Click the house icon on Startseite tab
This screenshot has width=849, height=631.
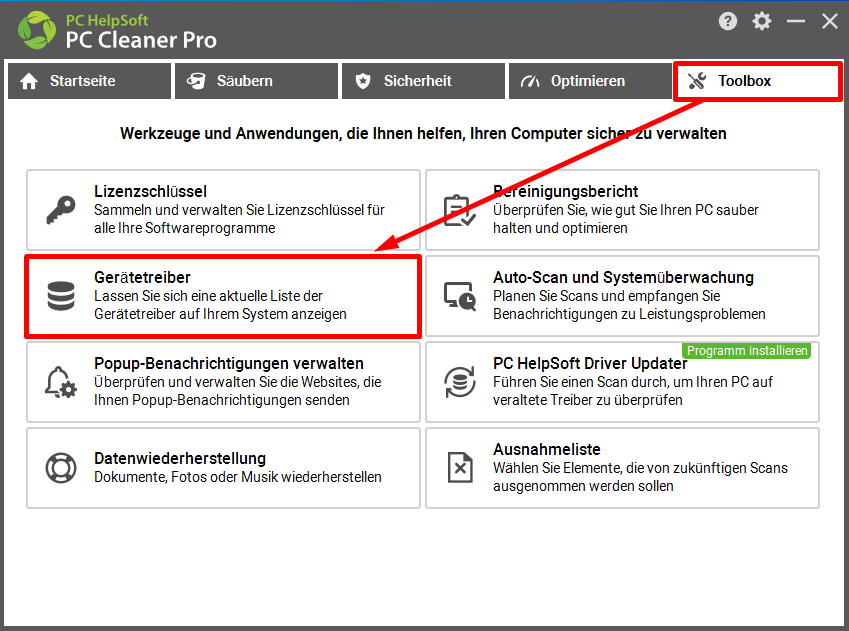point(29,81)
